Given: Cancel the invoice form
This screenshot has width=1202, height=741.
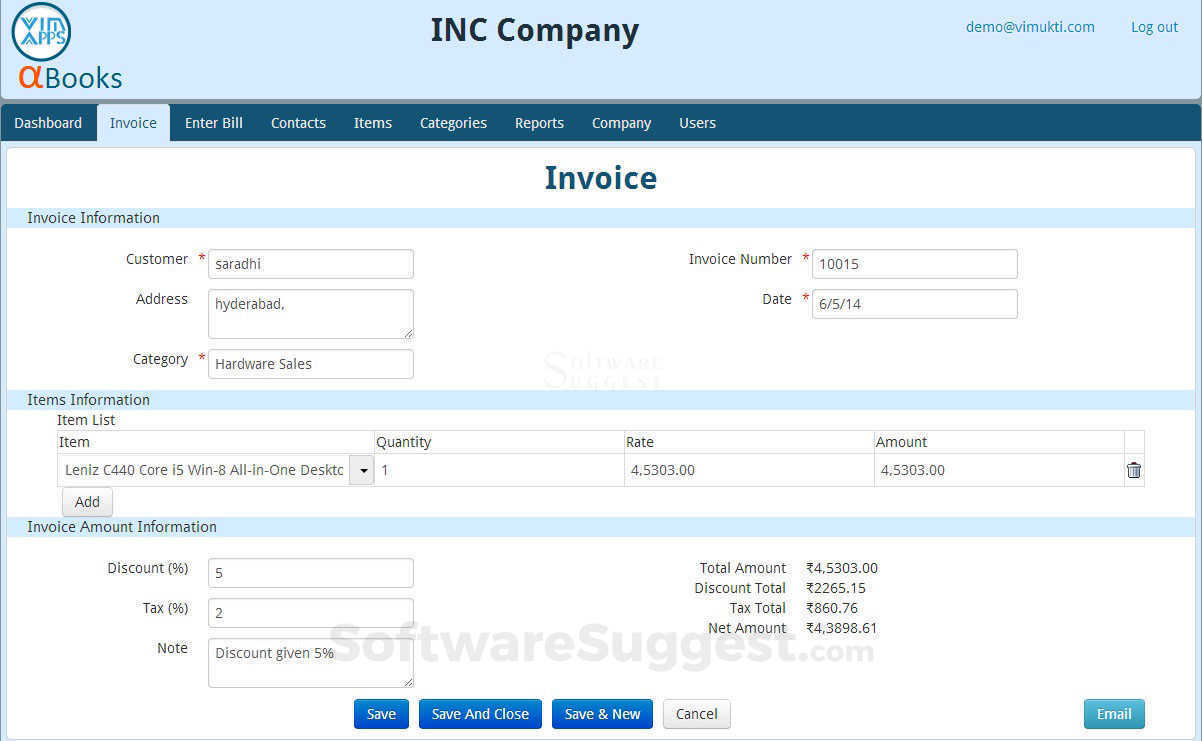Looking at the screenshot, I should [x=696, y=714].
